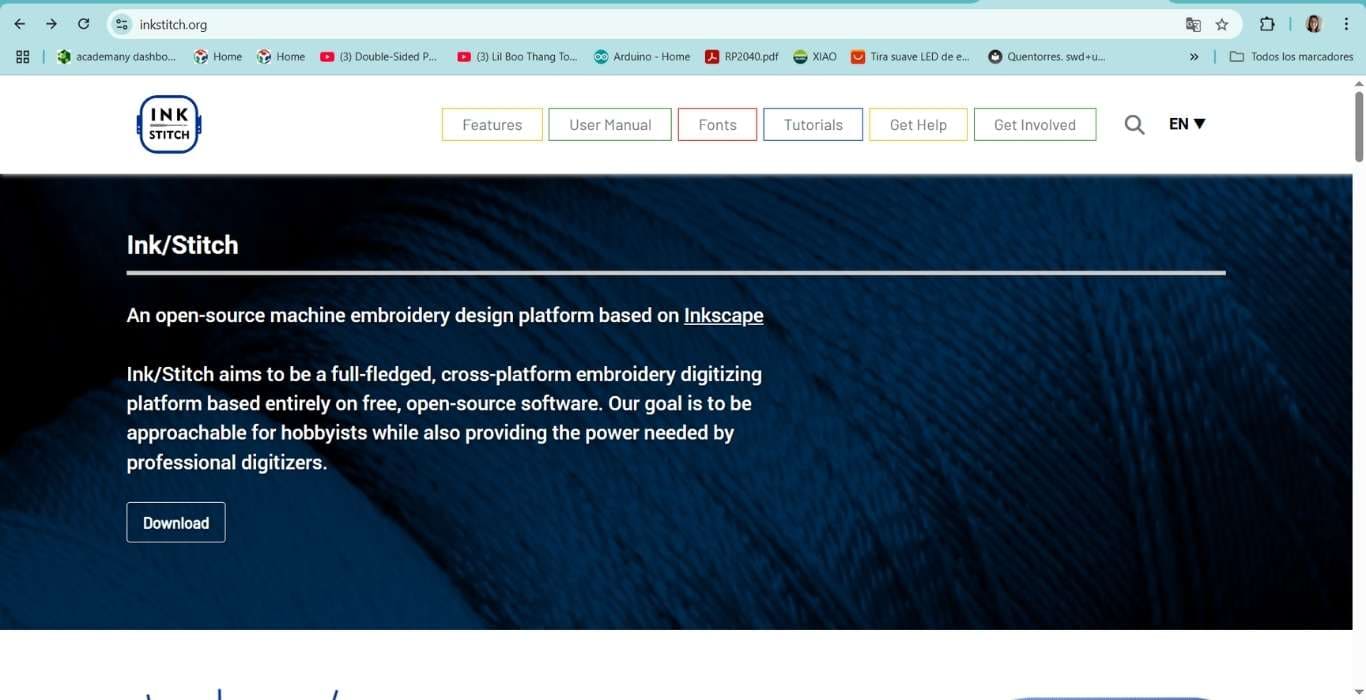Screen dimensions: 1366x700
Task: Go back with the browser back arrow
Action: [x=20, y=24]
